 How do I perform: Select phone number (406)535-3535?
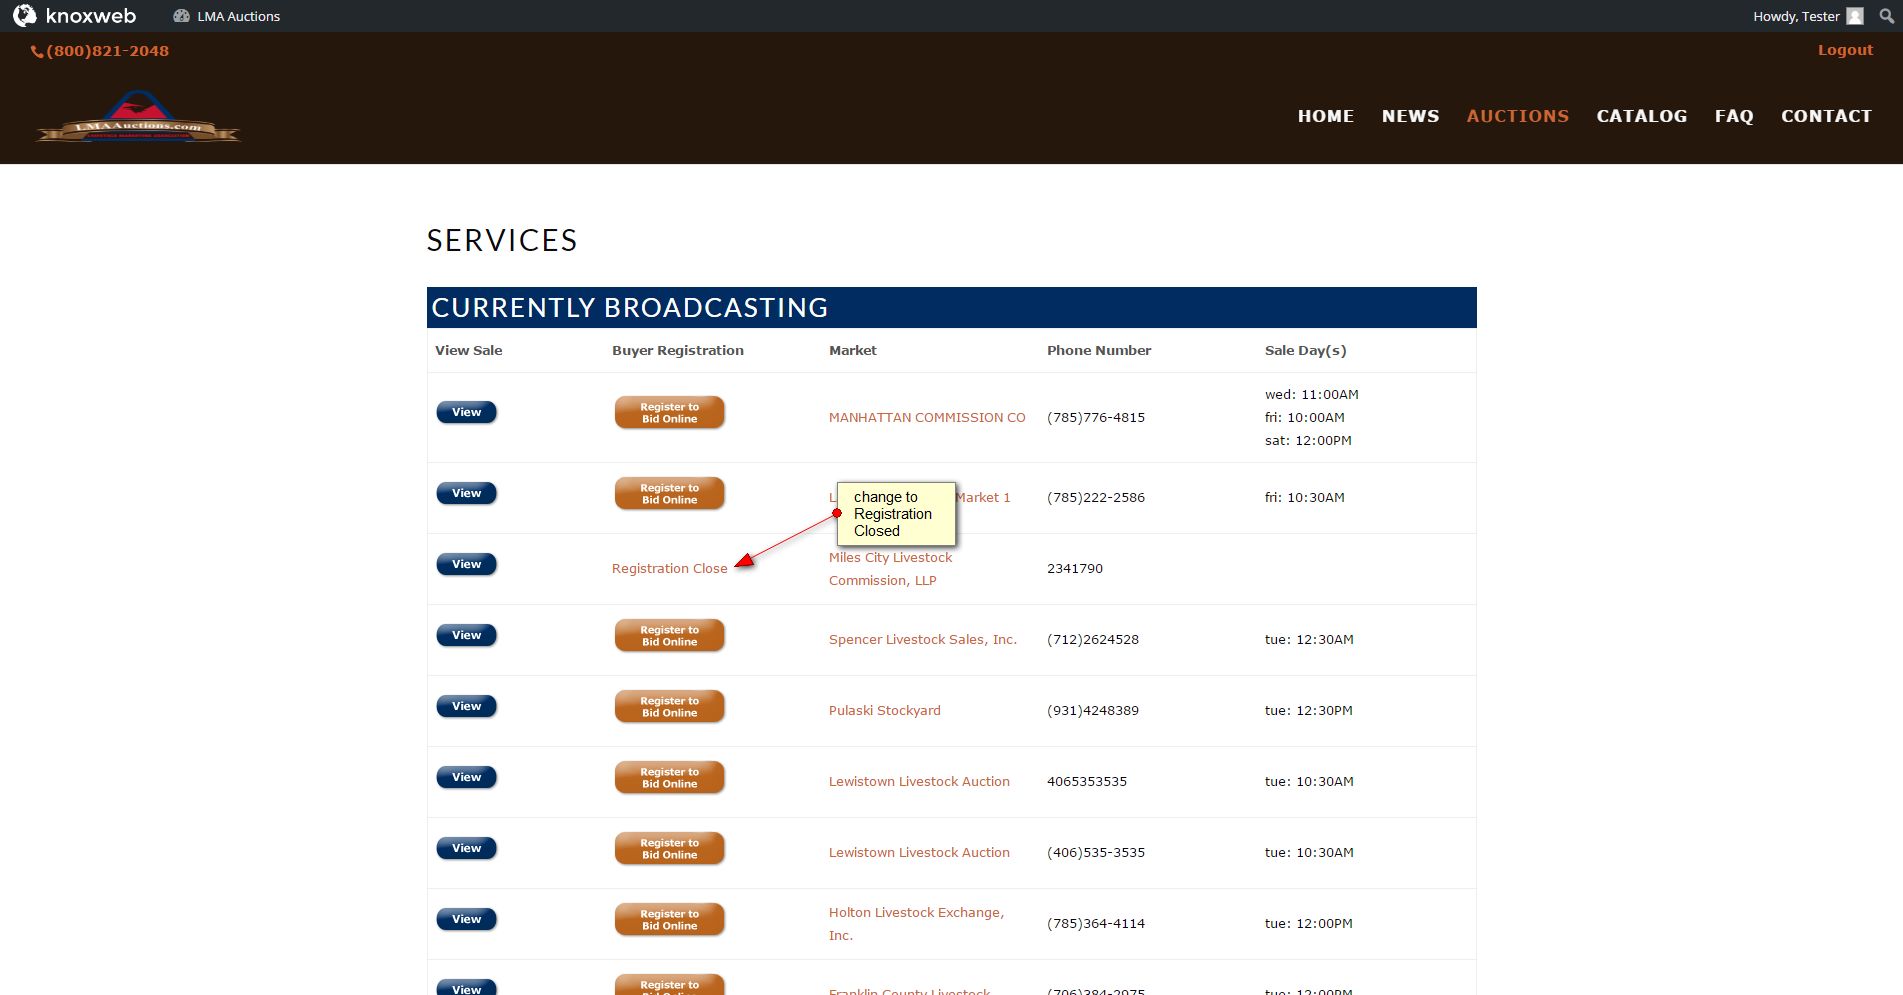tap(1096, 853)
